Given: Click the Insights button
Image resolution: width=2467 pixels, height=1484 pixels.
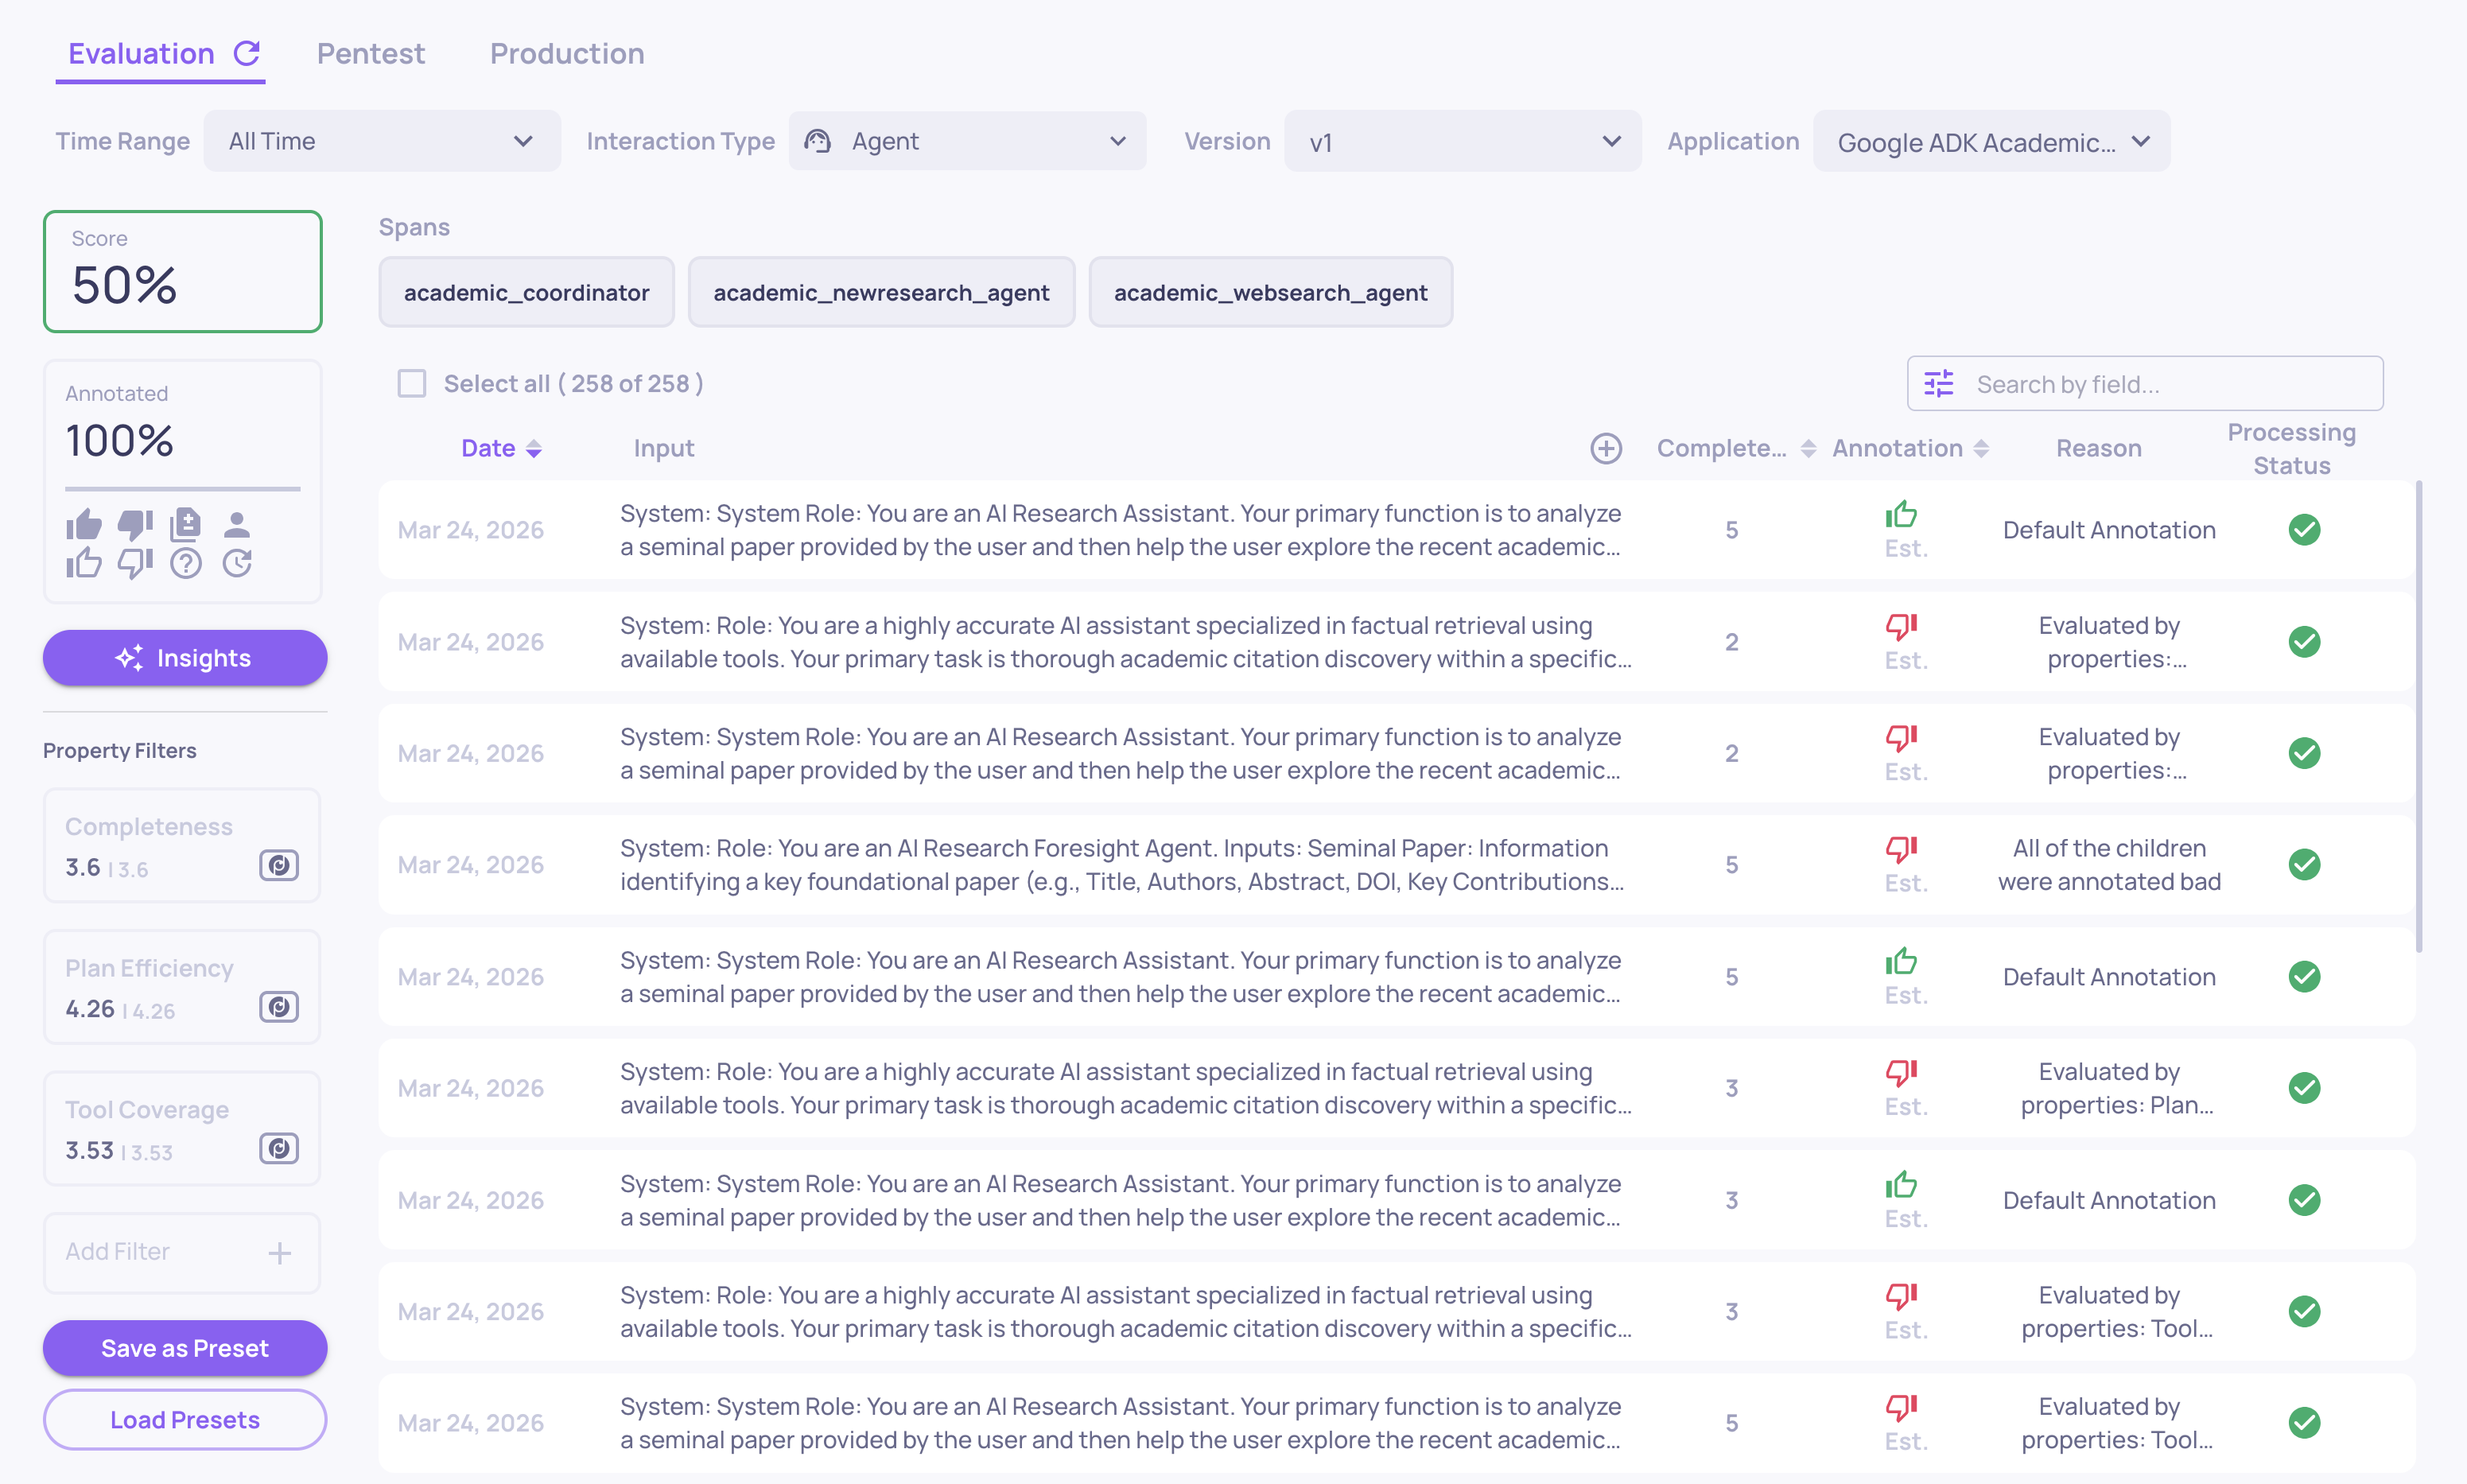Looking at the screenshot, I should pyautogui.click(x=185, y=658).
